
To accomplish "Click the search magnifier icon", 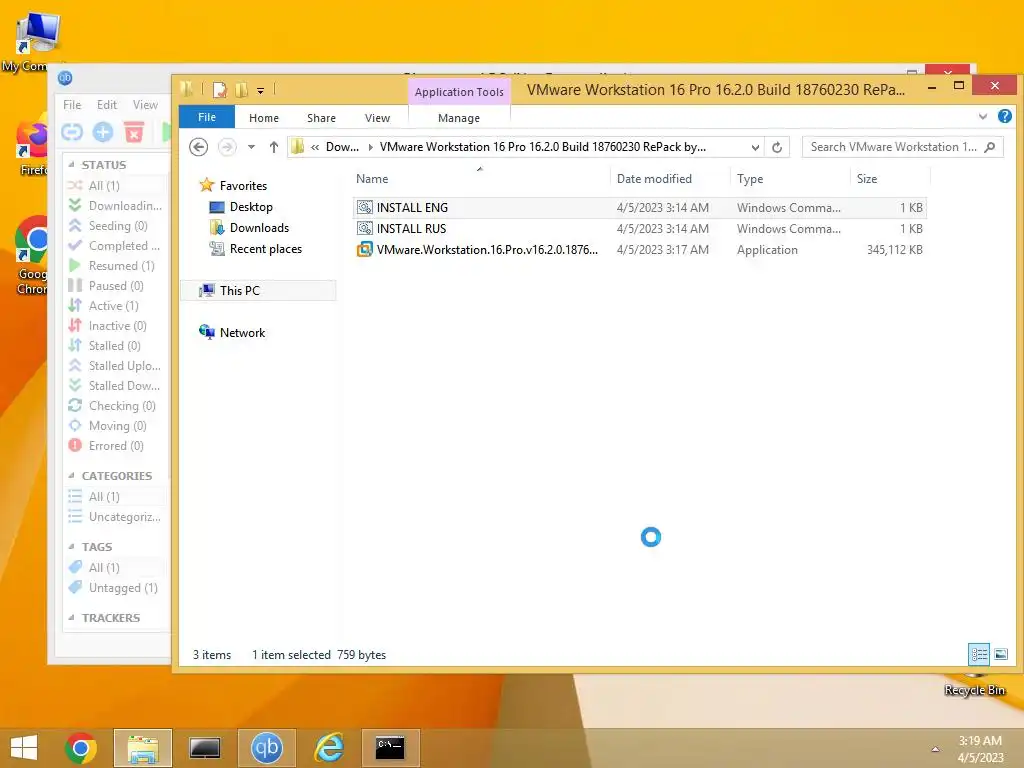I will coord(990,147).
